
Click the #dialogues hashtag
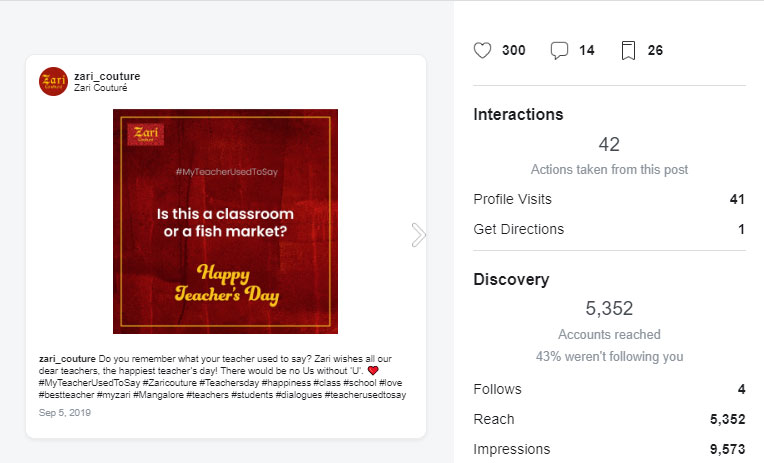pyautogui.click(x=299, y=395)
